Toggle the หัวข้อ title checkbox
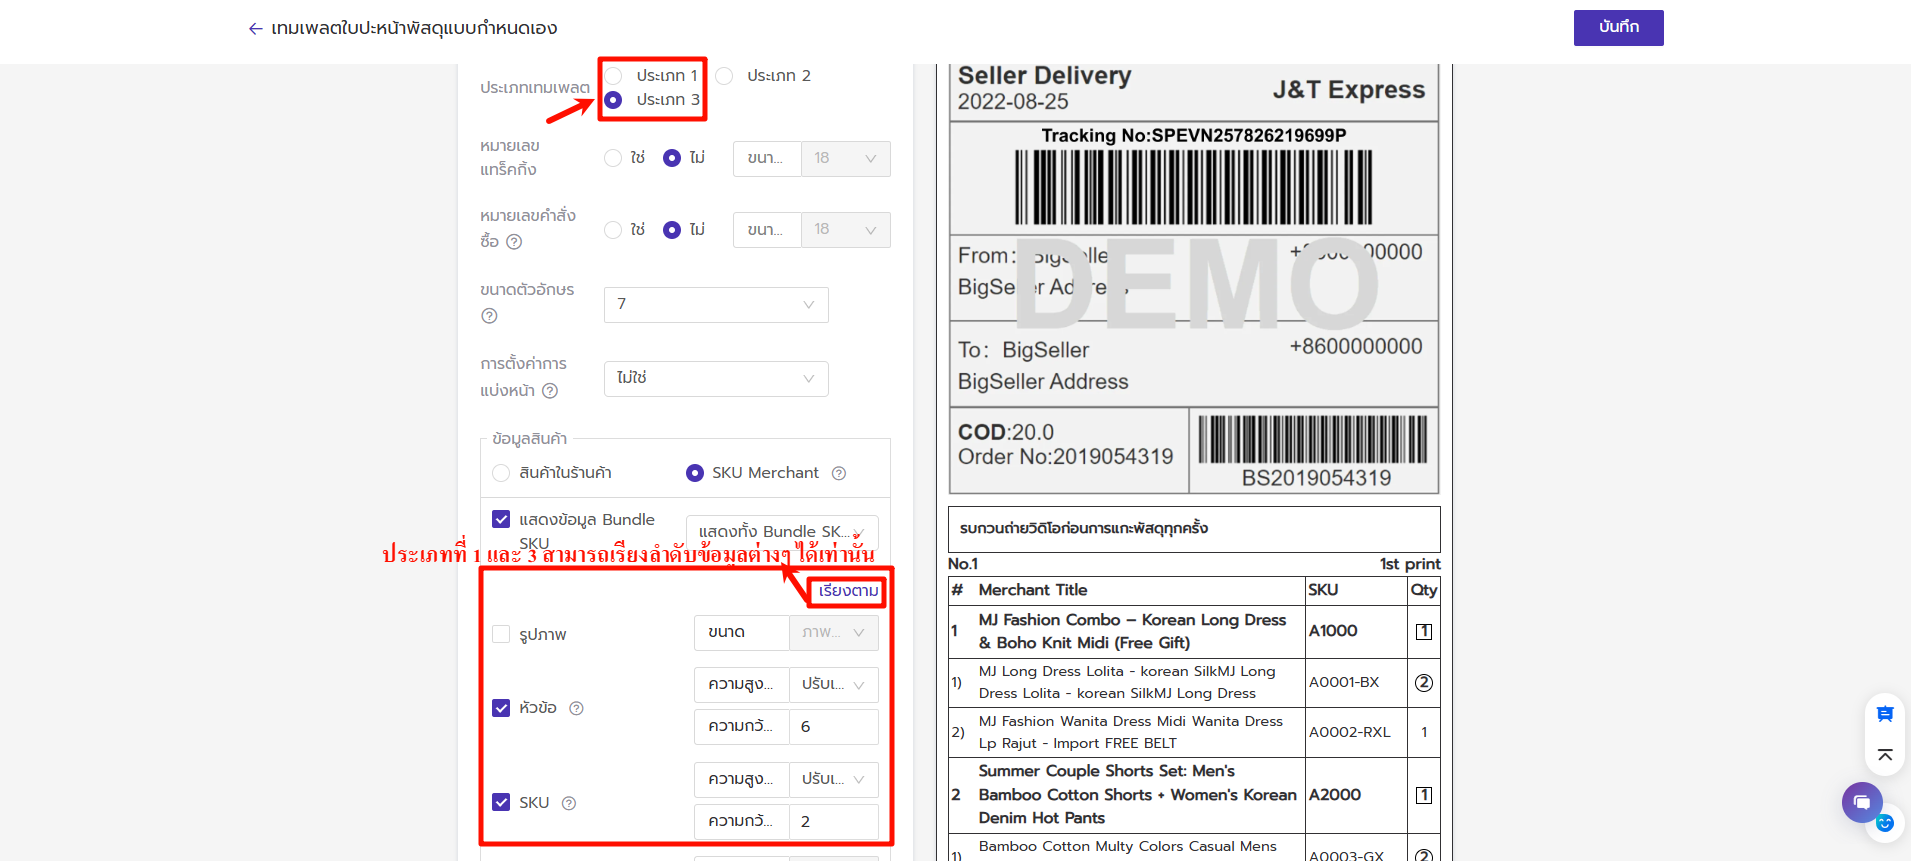1911x861 pixels. pyautogui.click(x=501, y=708)
